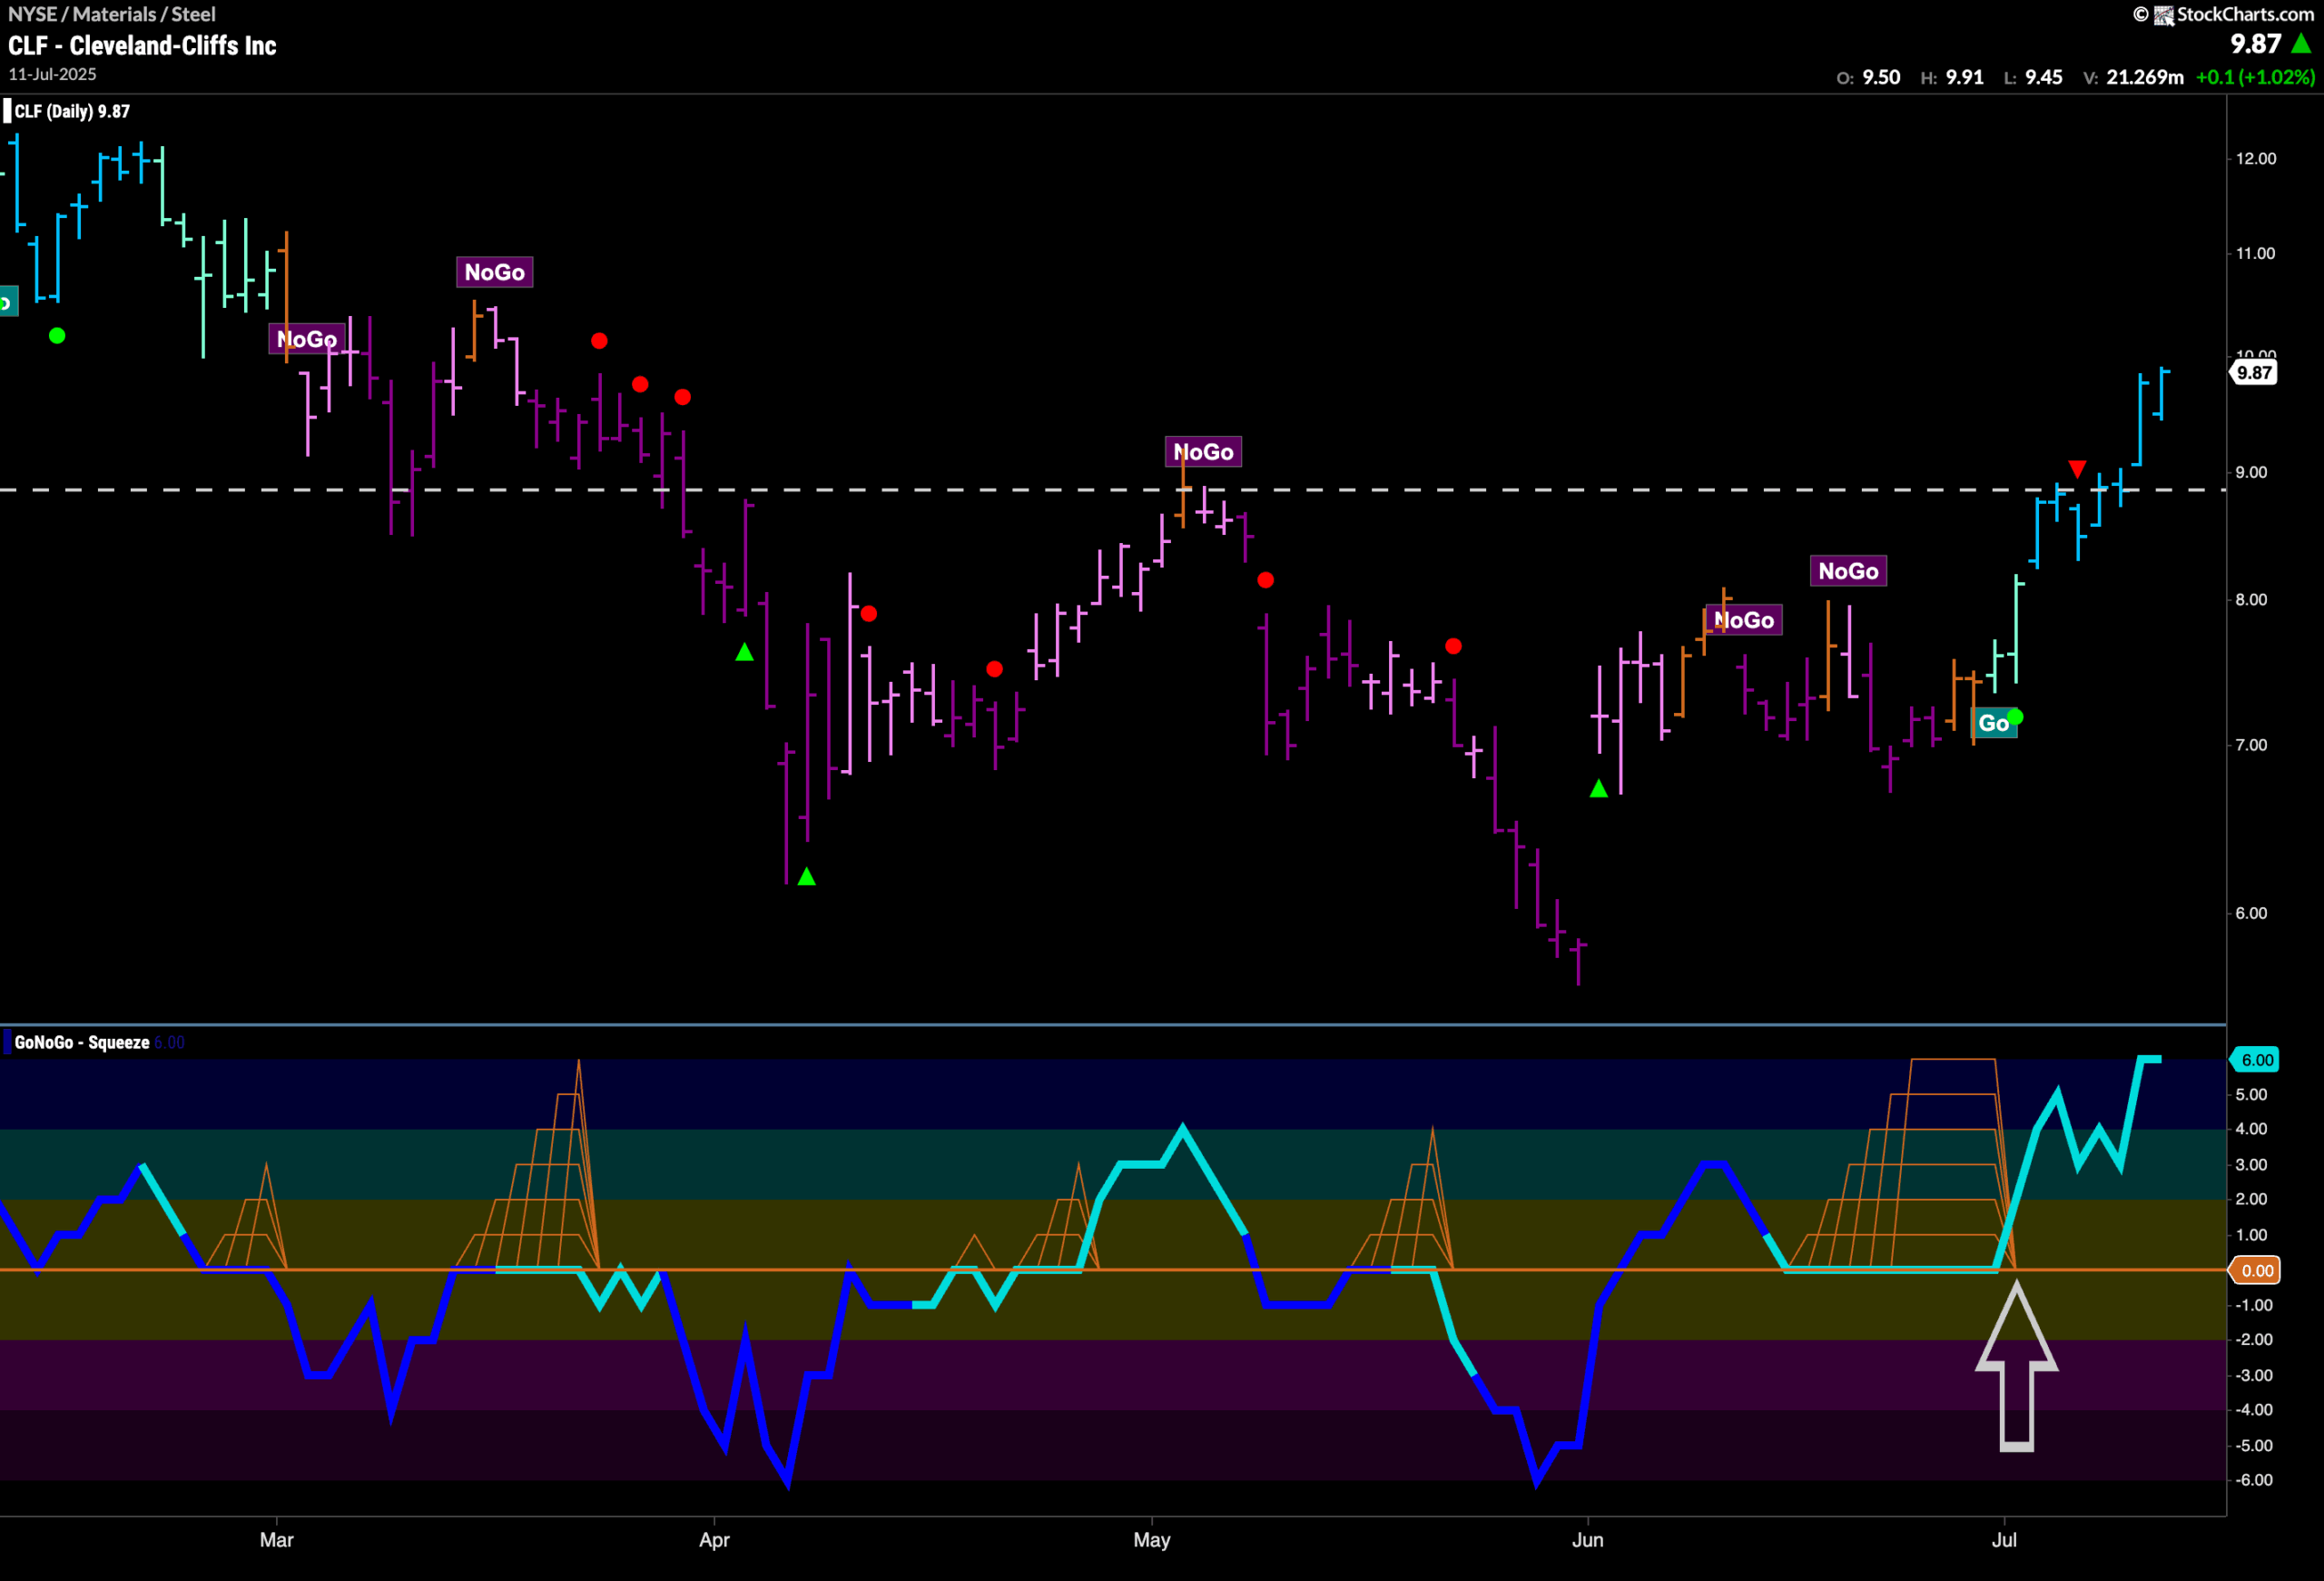Select the topmost NoGo label in June

point(1848,571)
